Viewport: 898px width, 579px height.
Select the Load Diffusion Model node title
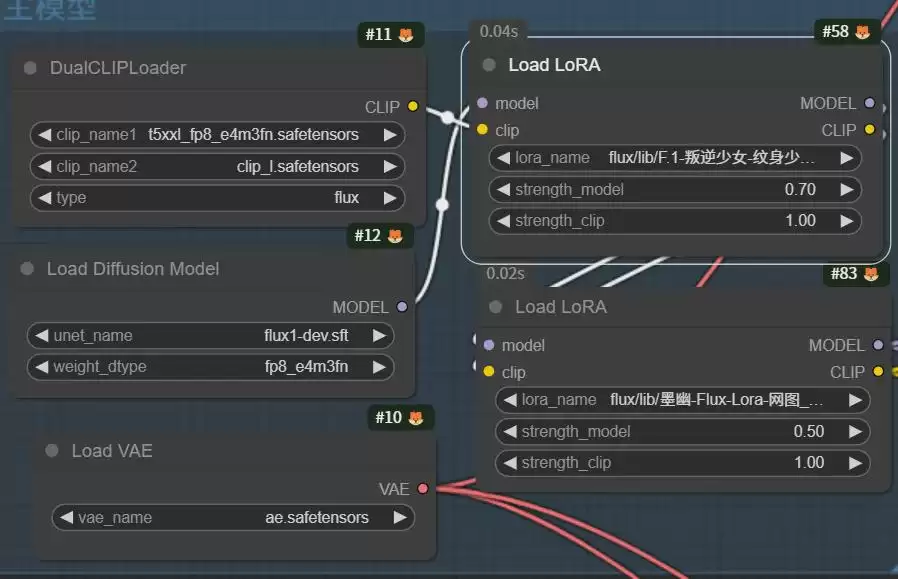[133, 269]
